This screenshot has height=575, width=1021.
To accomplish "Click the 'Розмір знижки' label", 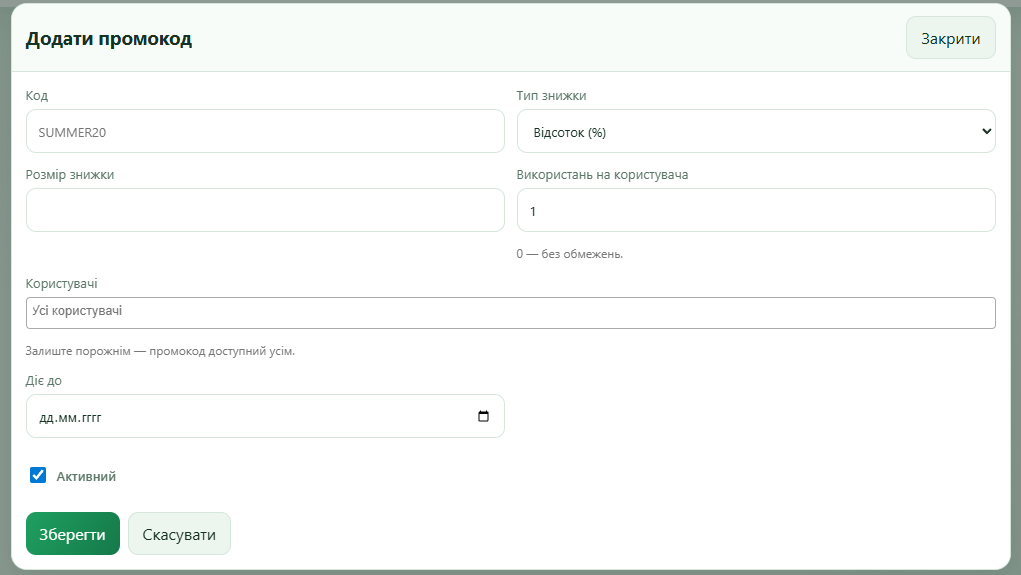I will click(x=70, y=175).
